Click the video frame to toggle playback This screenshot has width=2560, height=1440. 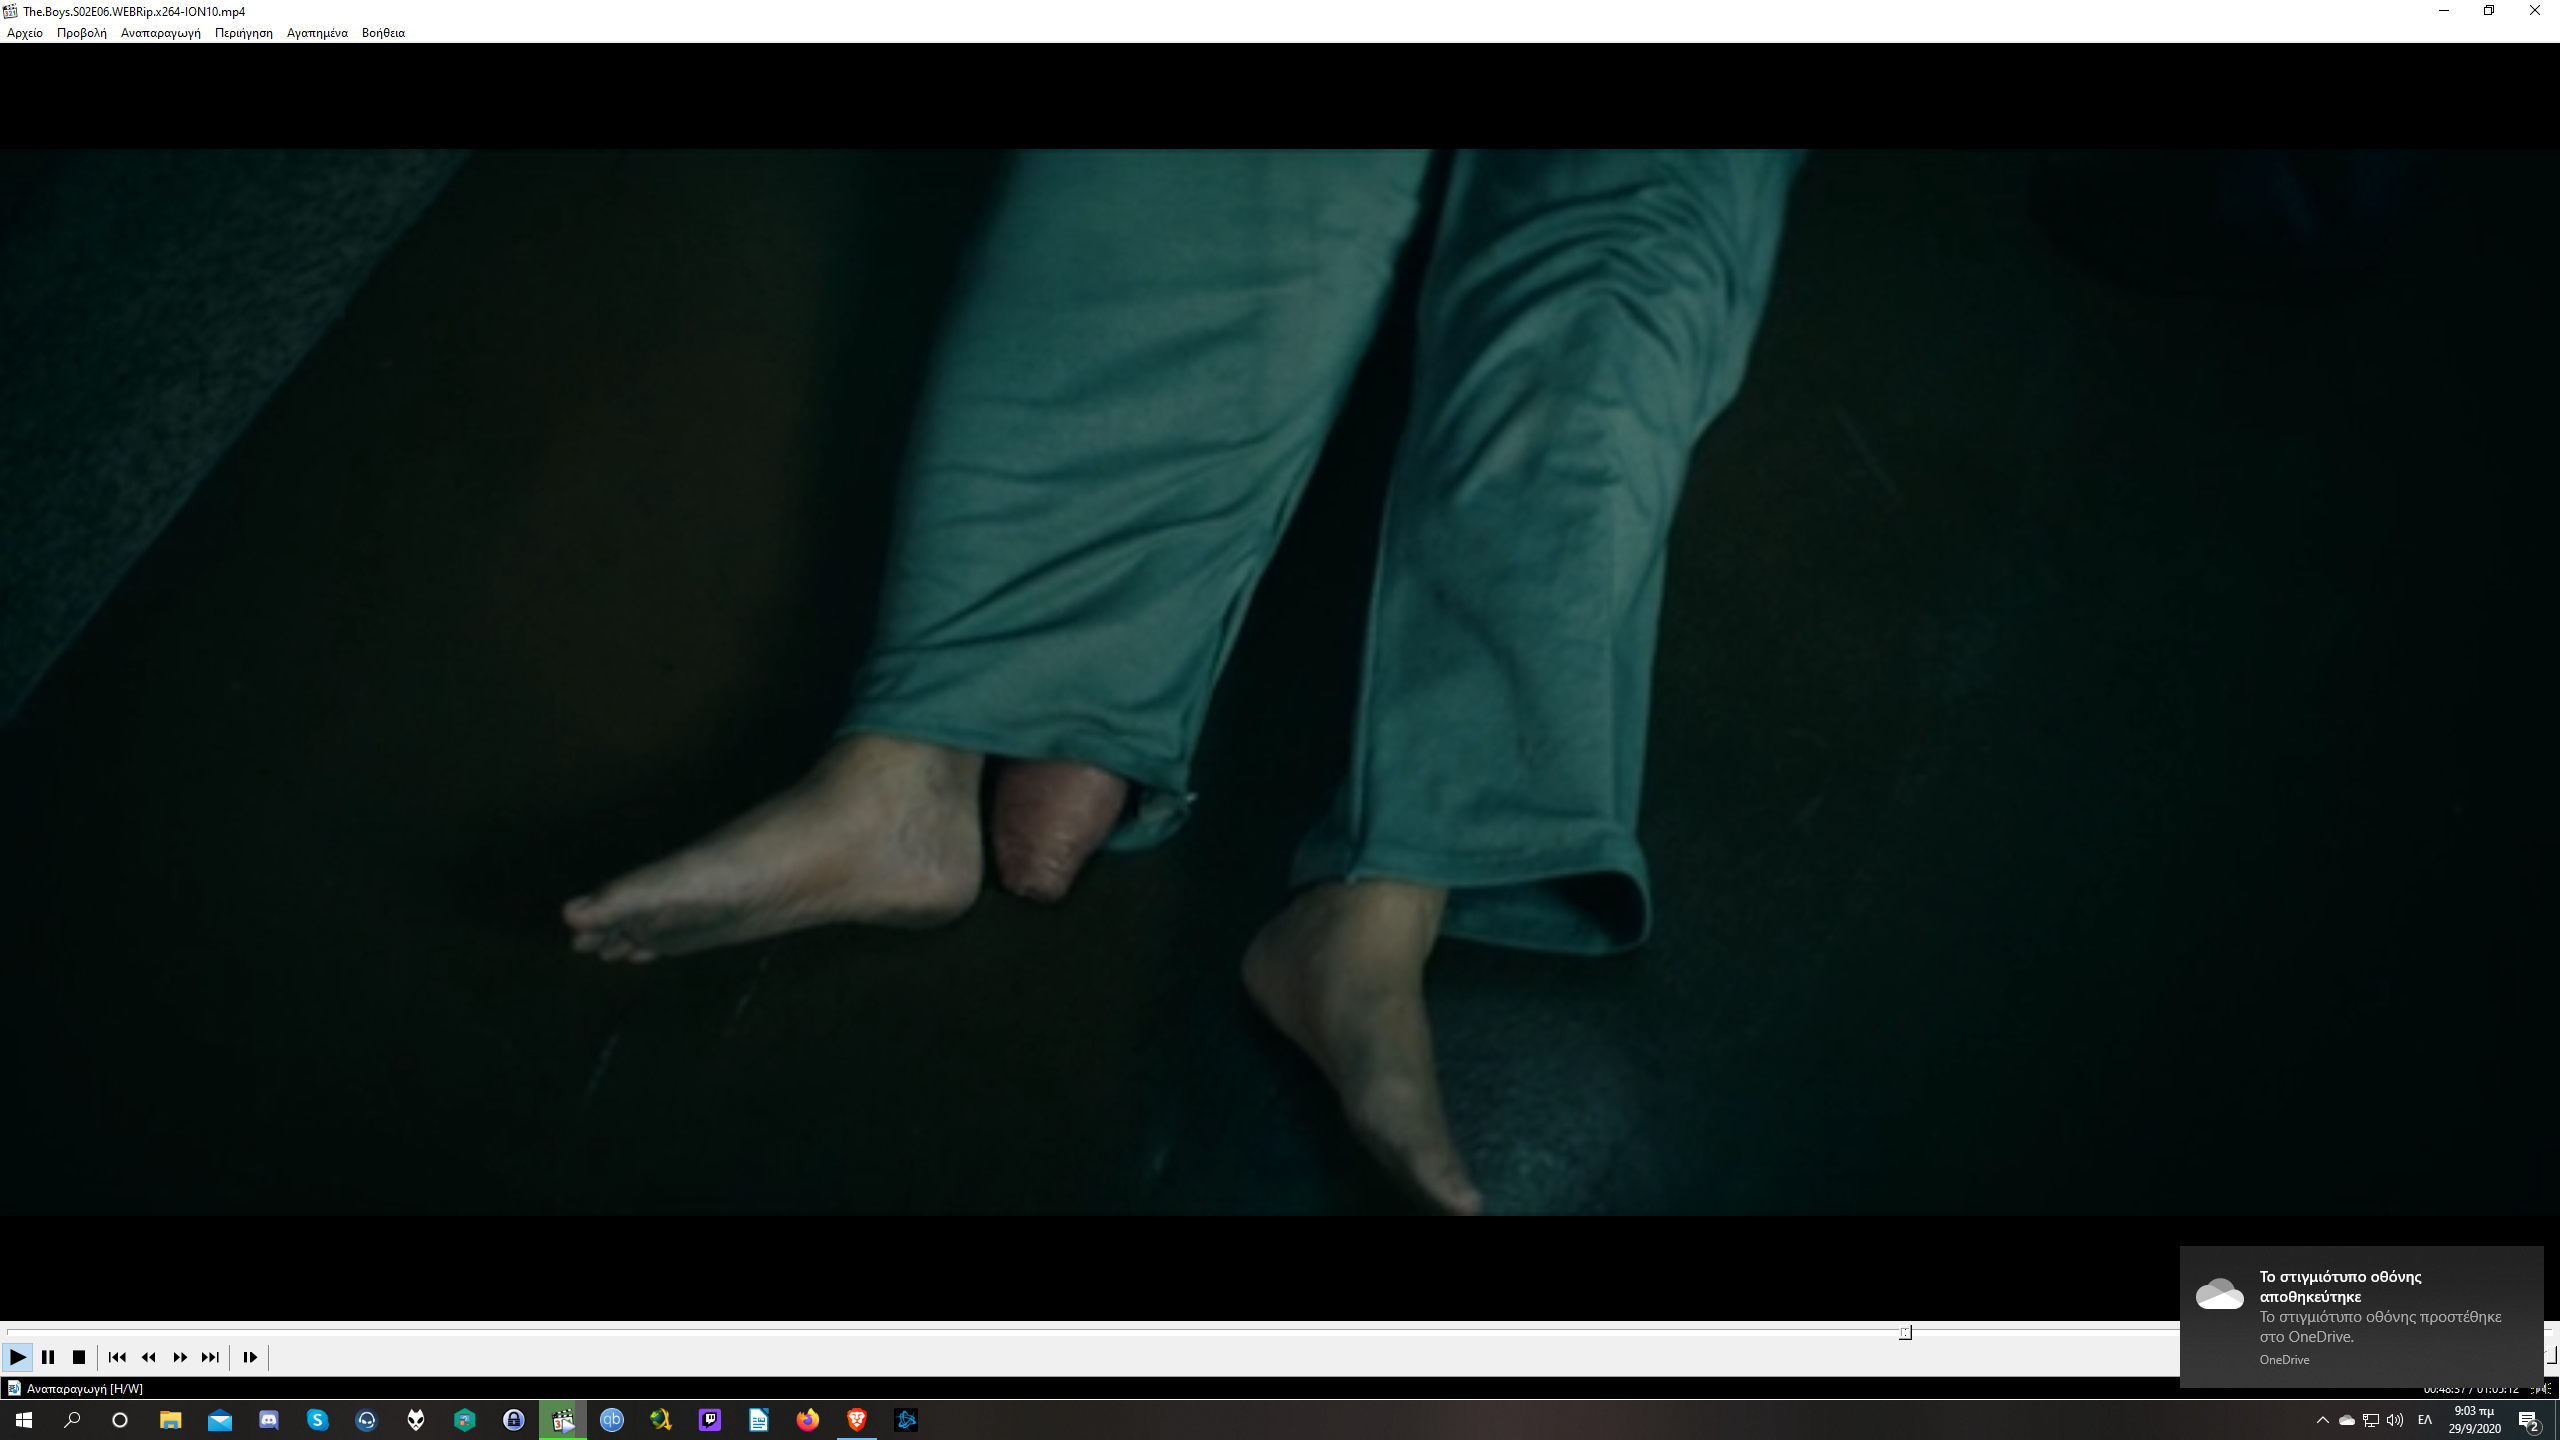click(x=1280, y=682)
